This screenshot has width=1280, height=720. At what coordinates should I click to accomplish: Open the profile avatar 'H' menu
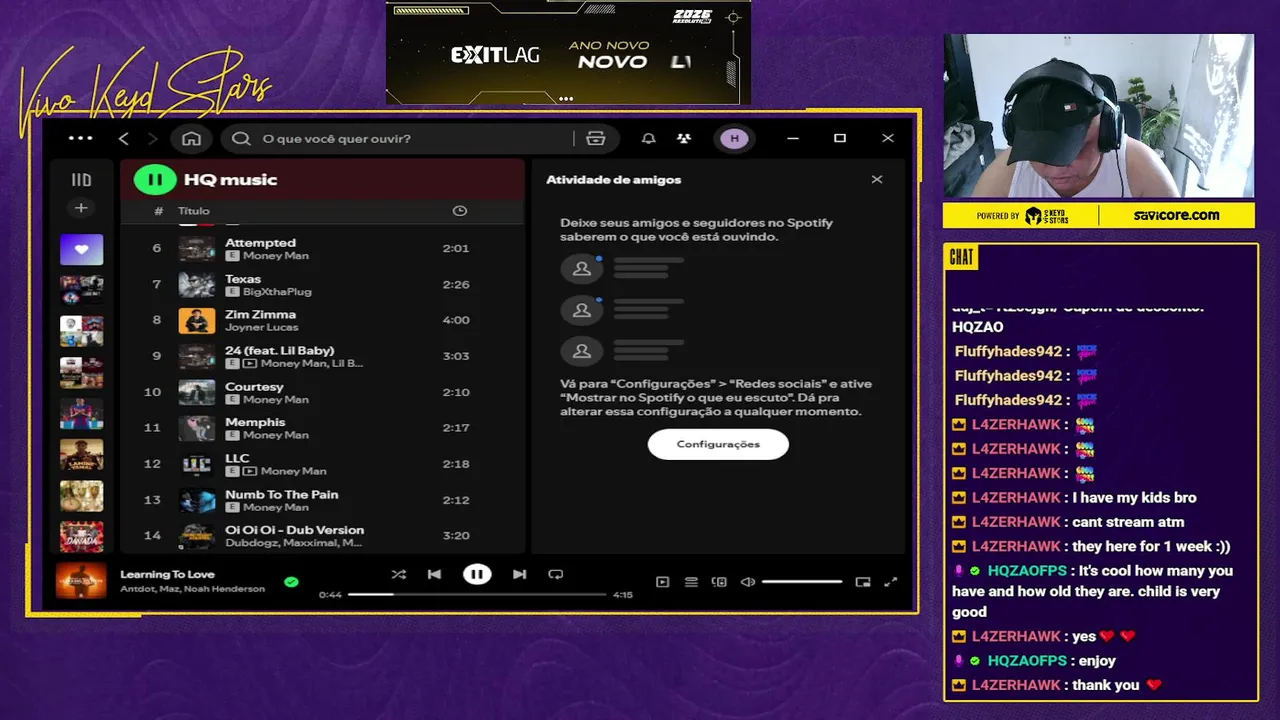point(735,138)
